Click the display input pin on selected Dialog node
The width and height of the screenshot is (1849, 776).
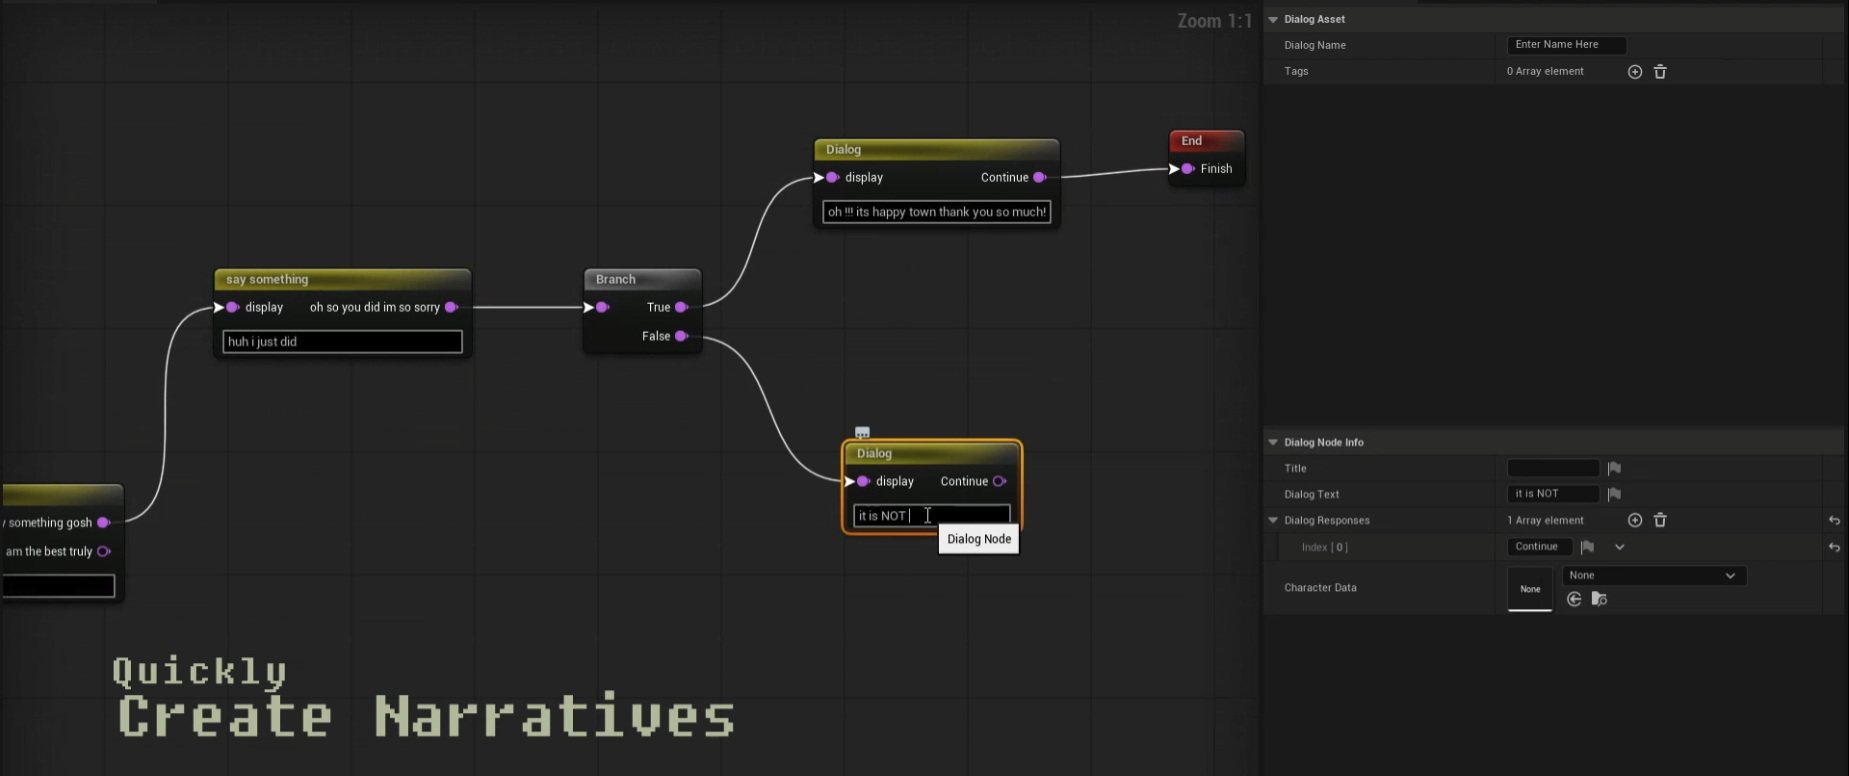[863, 481]
